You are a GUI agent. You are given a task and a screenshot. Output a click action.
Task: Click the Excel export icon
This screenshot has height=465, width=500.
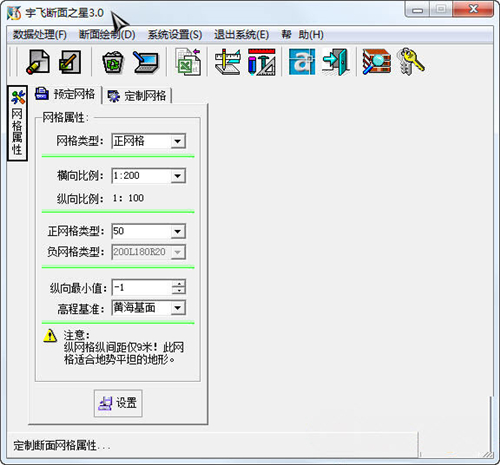click(x=188, y=62)
